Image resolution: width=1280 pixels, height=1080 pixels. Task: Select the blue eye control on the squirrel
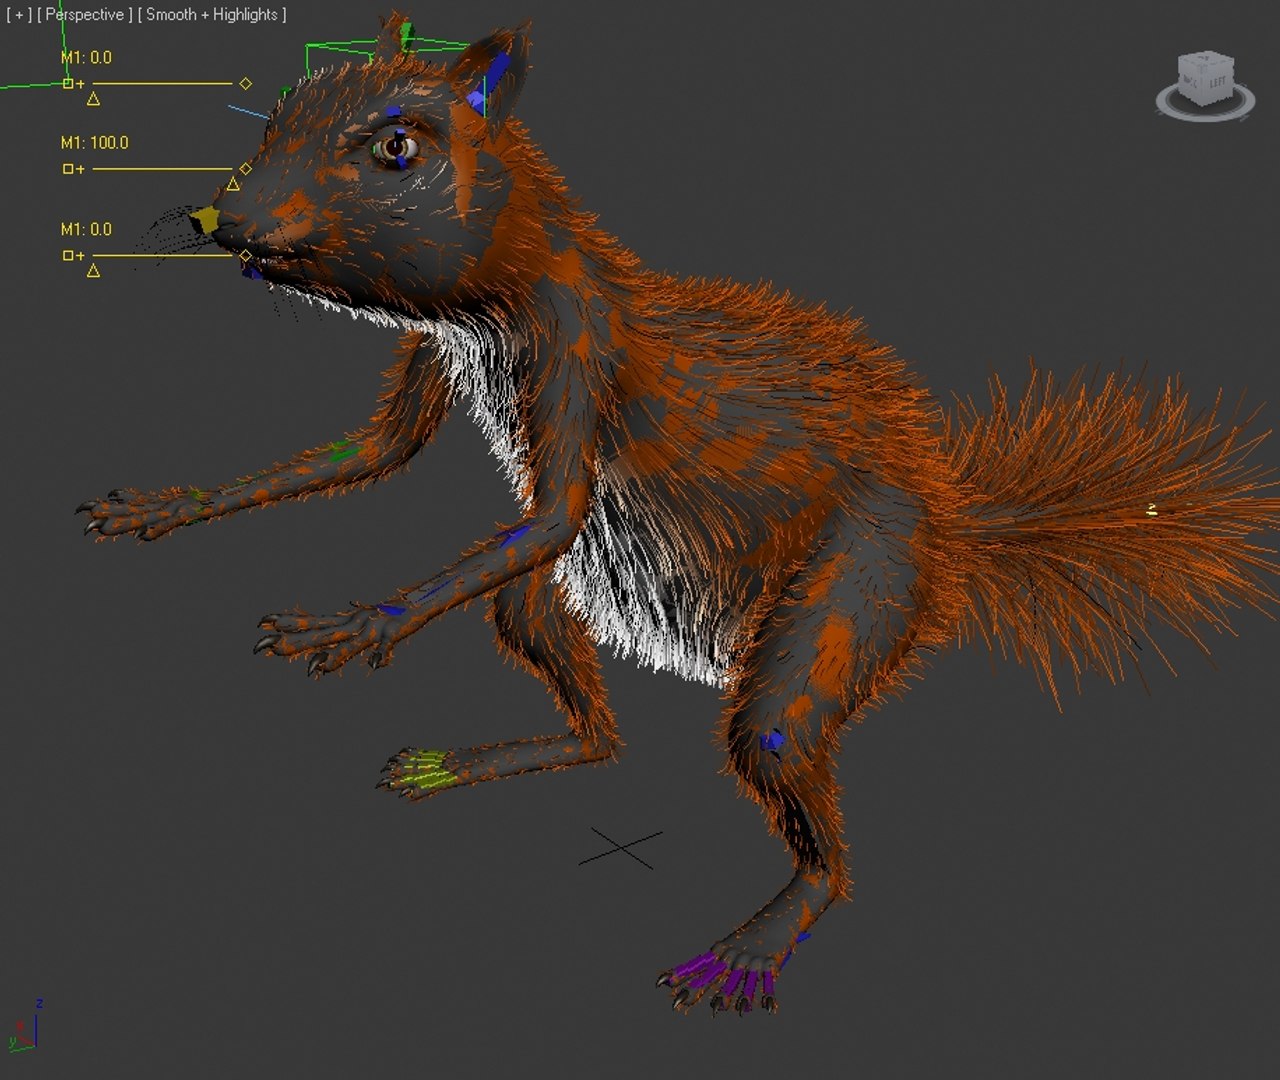click(x=400, y=146)
